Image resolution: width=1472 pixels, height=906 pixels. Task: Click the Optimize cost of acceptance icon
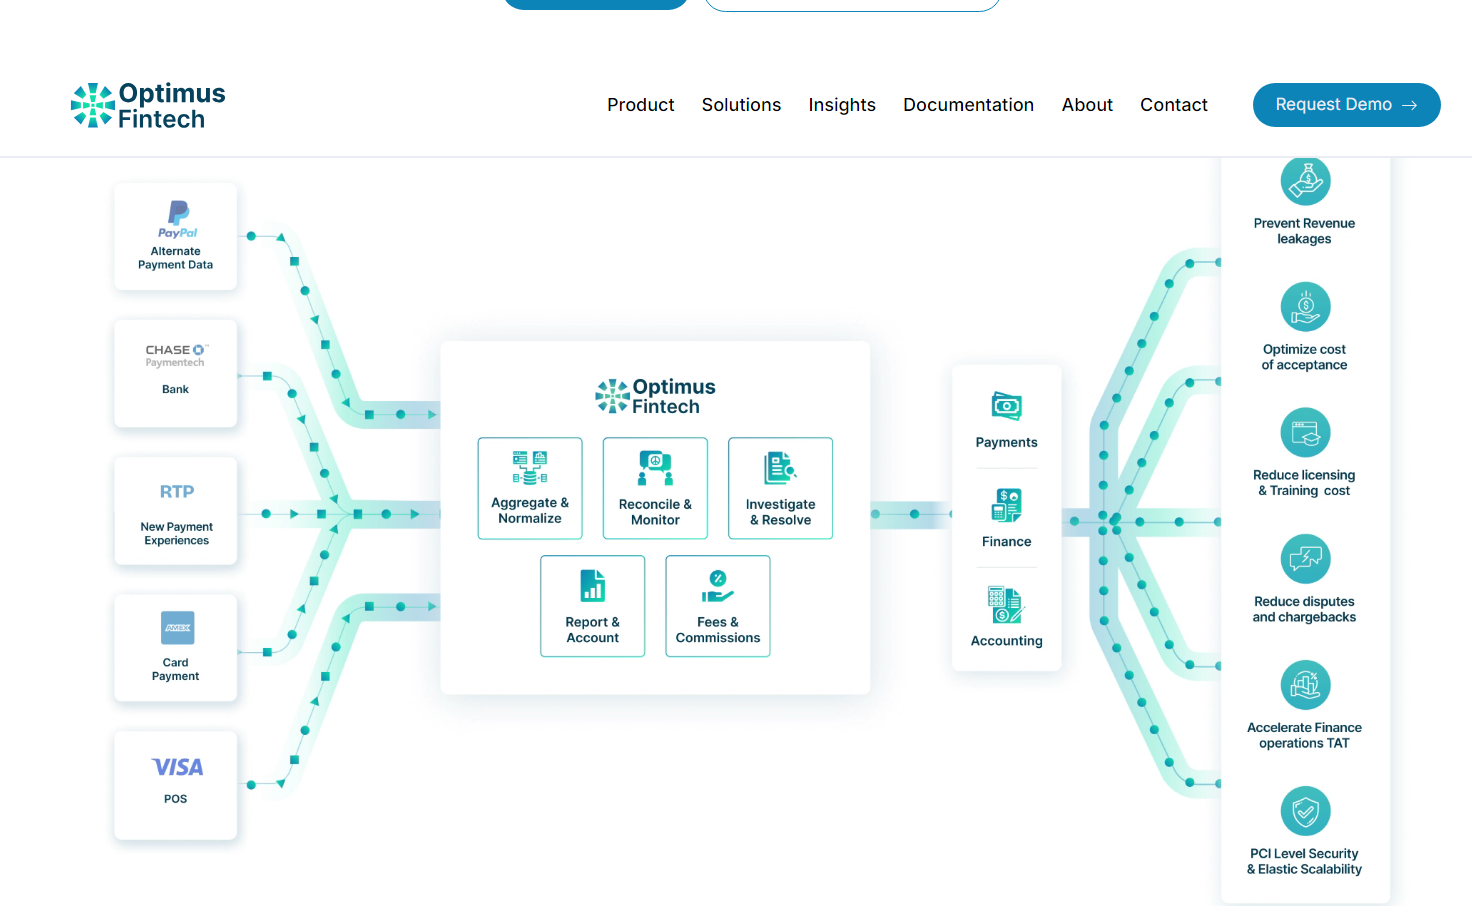(x=1306, y=307)
